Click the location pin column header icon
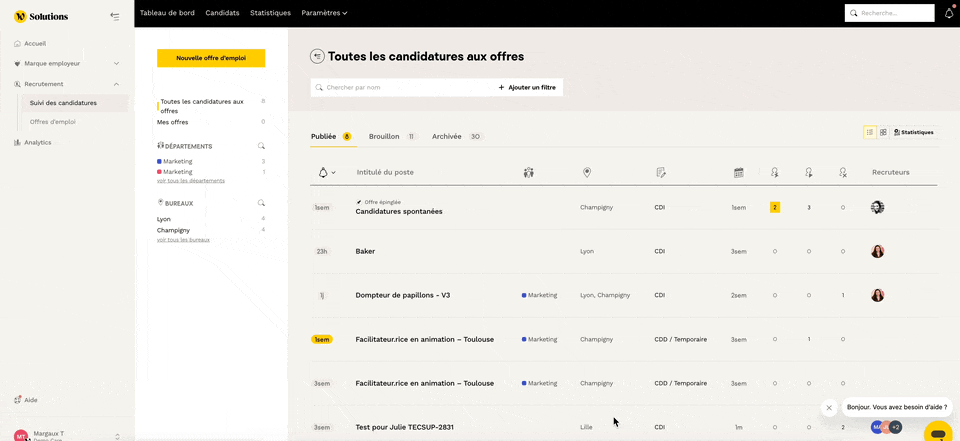Image resolution: width=960 pixels, height=441 pixels. [587, 172]
